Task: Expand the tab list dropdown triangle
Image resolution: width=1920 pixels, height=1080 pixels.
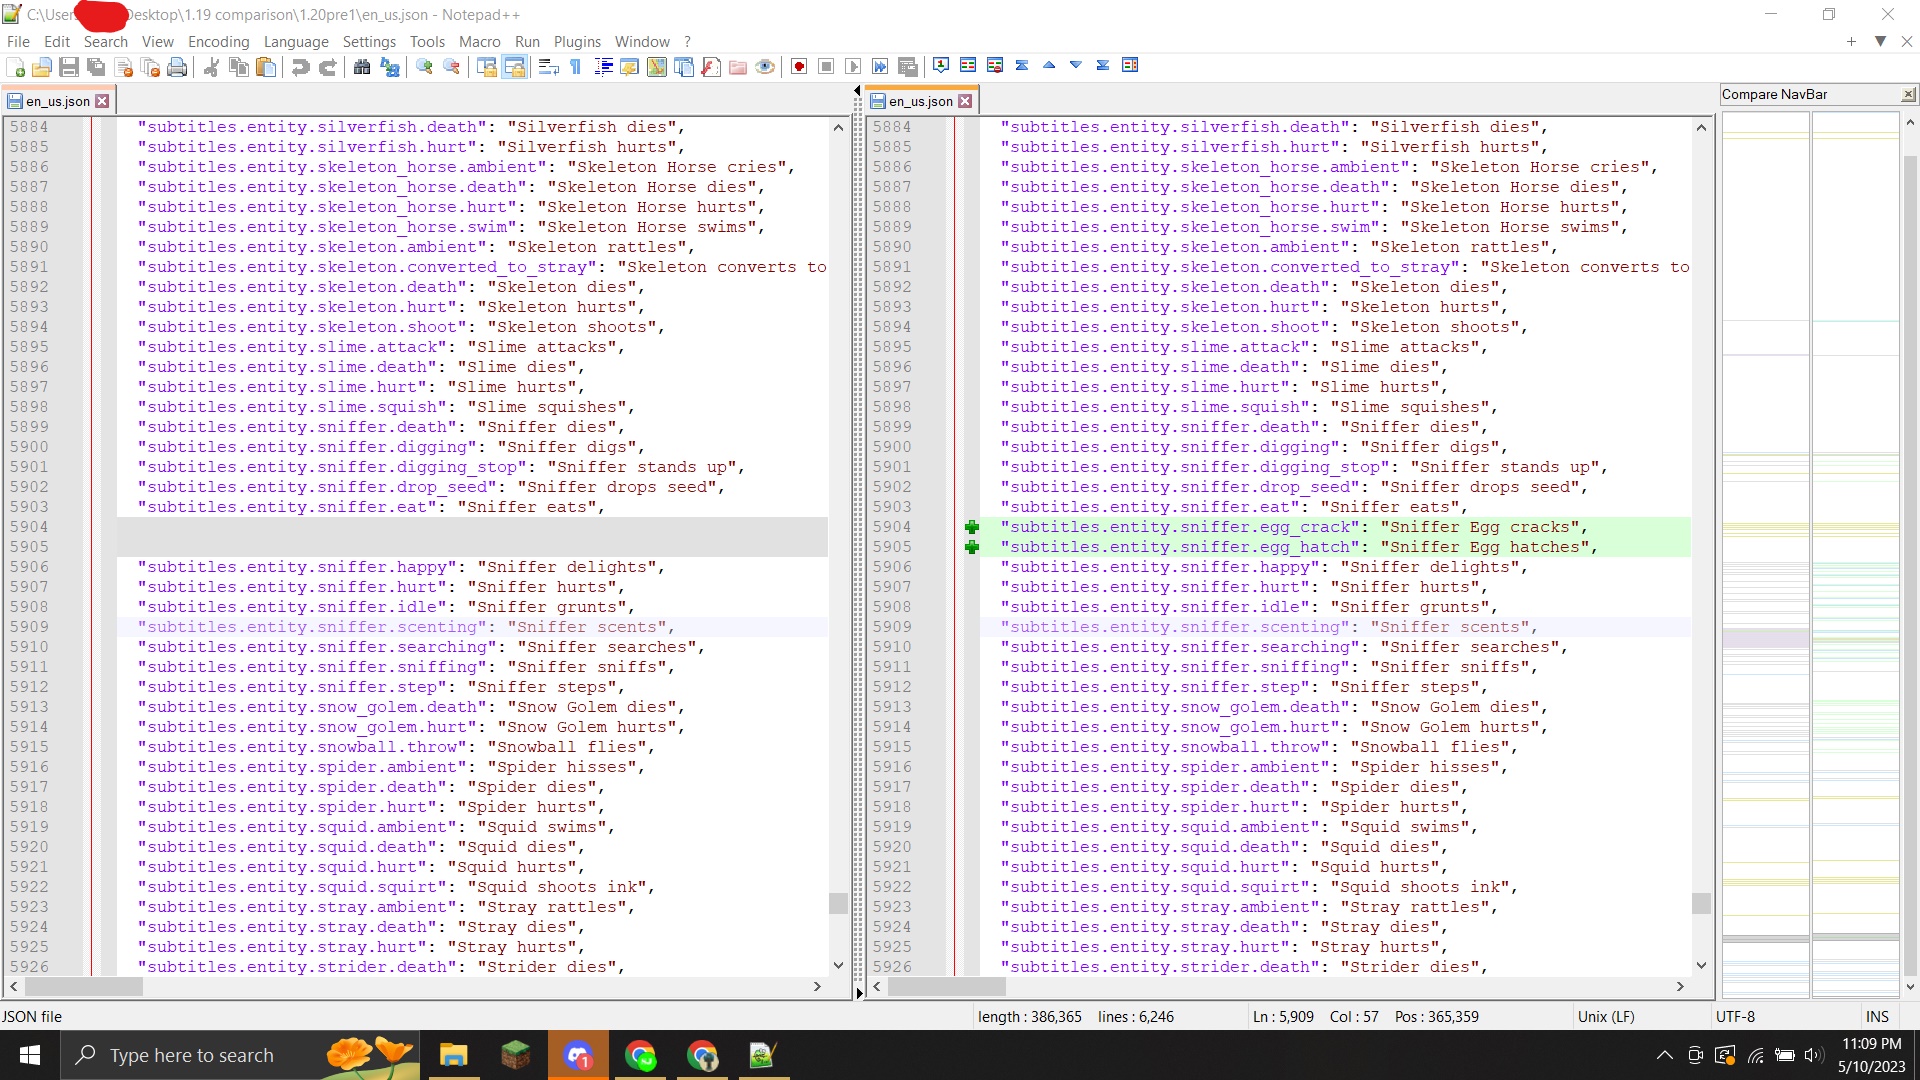Action: [1880, 41]
